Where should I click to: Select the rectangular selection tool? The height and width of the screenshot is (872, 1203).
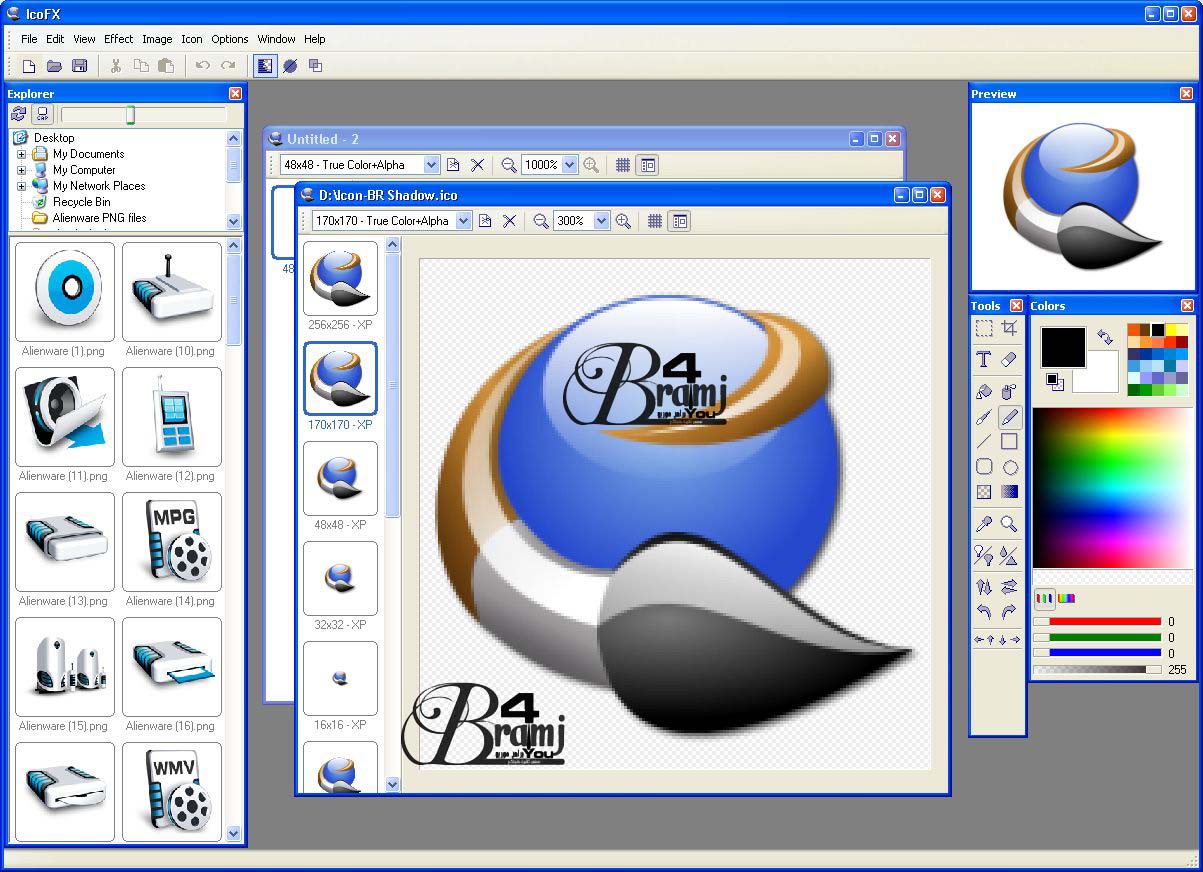(x=984, y=329)
